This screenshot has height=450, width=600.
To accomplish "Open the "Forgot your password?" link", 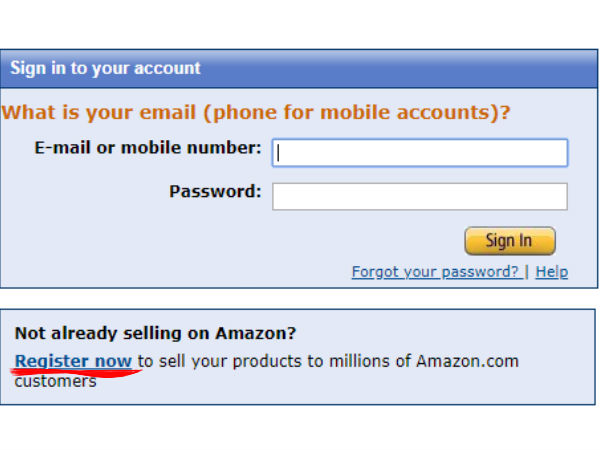I will coord(435,272).
